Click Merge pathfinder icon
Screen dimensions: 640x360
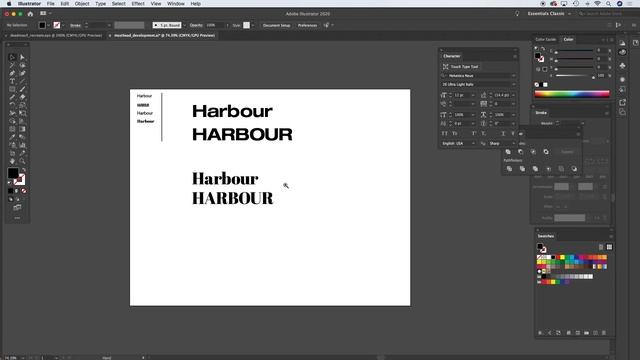pyautogui.click(x=535, y=169)
